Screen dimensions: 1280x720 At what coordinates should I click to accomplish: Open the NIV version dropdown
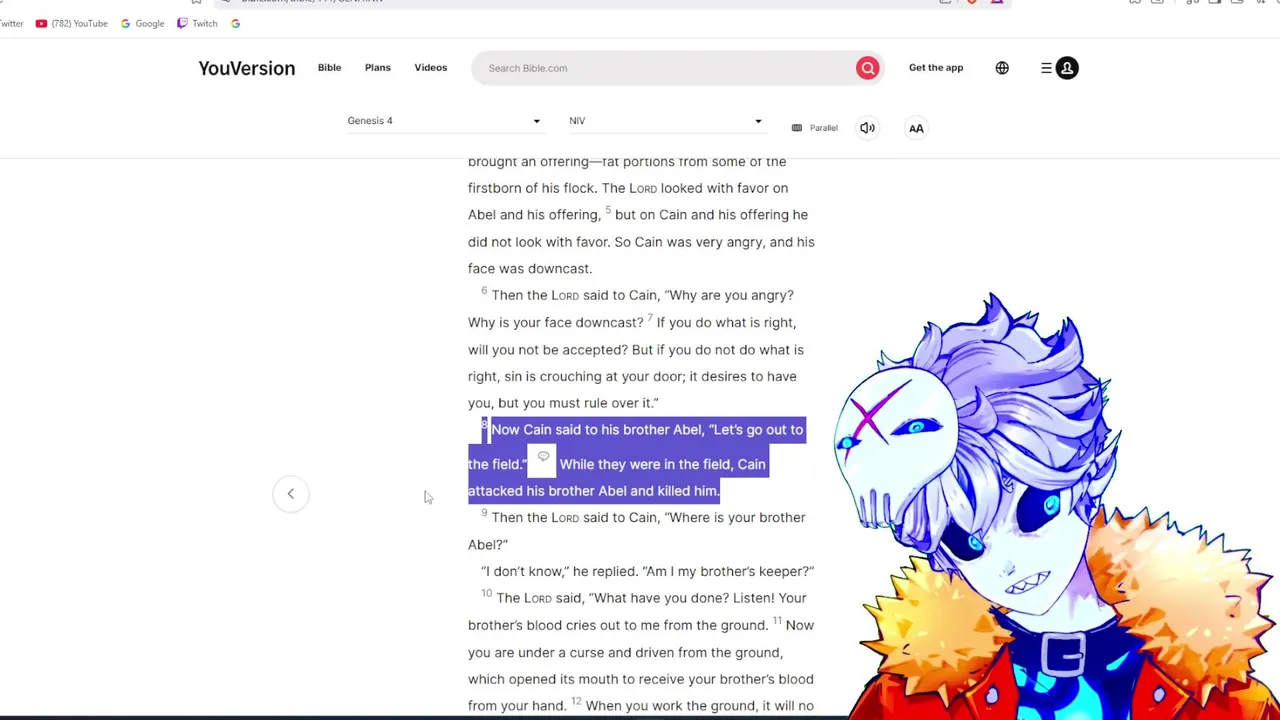tap(666, 121)
